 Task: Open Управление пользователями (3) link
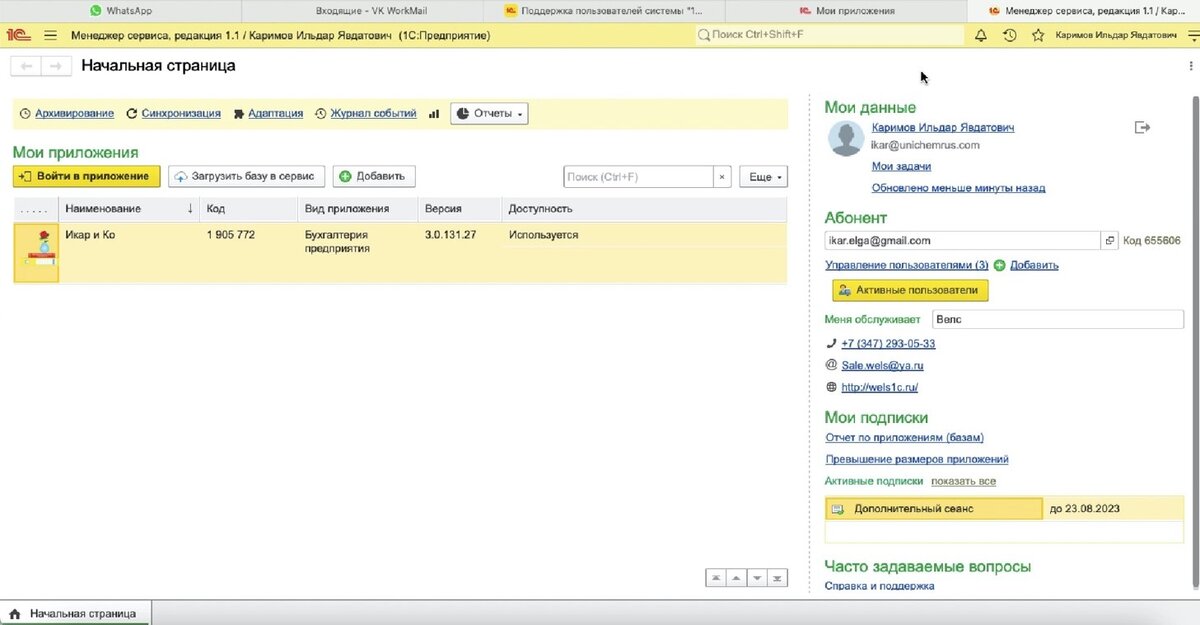click(907, 265)
